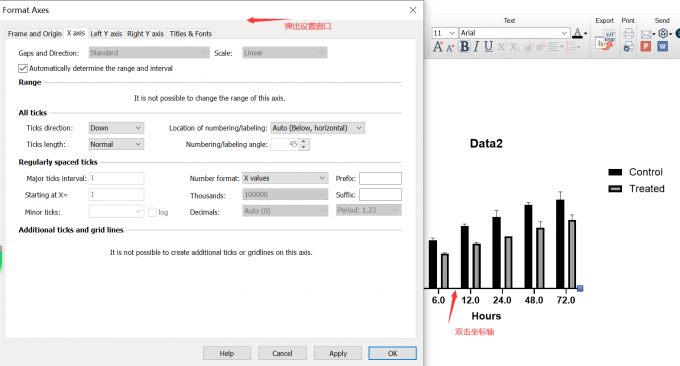
Task: Click the Prefix input field
Action: (380, 178)
